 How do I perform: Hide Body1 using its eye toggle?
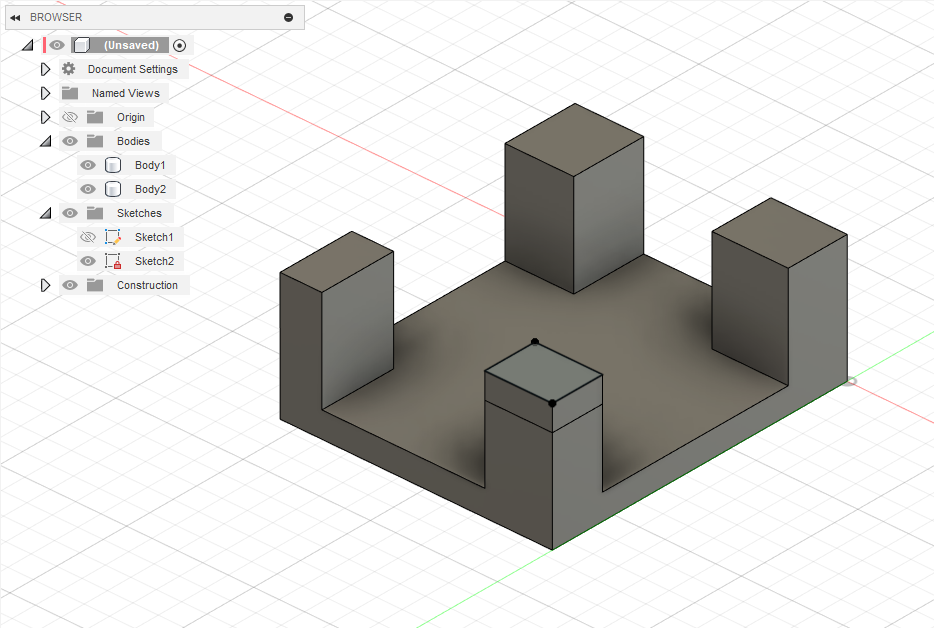pyautogui.click(x=88, y=165)
